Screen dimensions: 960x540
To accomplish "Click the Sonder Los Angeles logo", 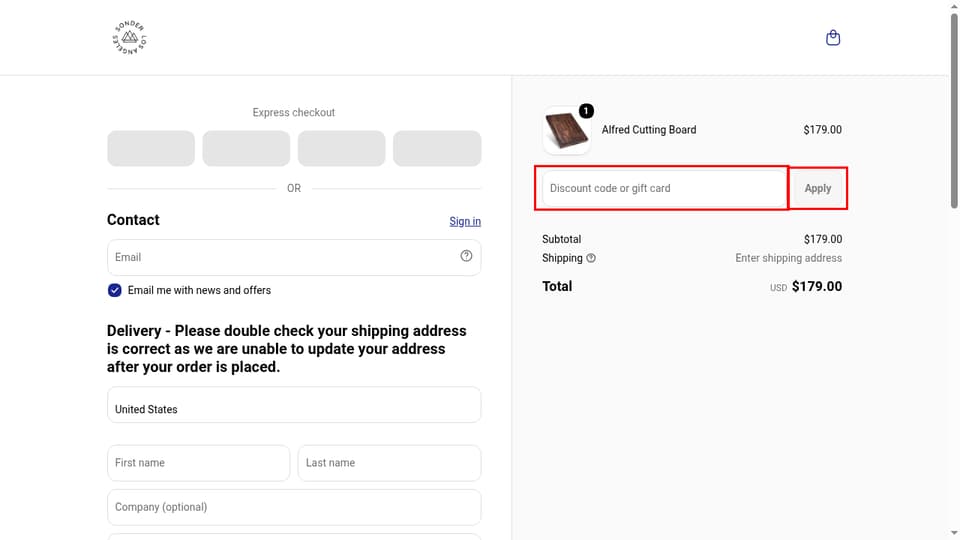I will pos(130,37).
